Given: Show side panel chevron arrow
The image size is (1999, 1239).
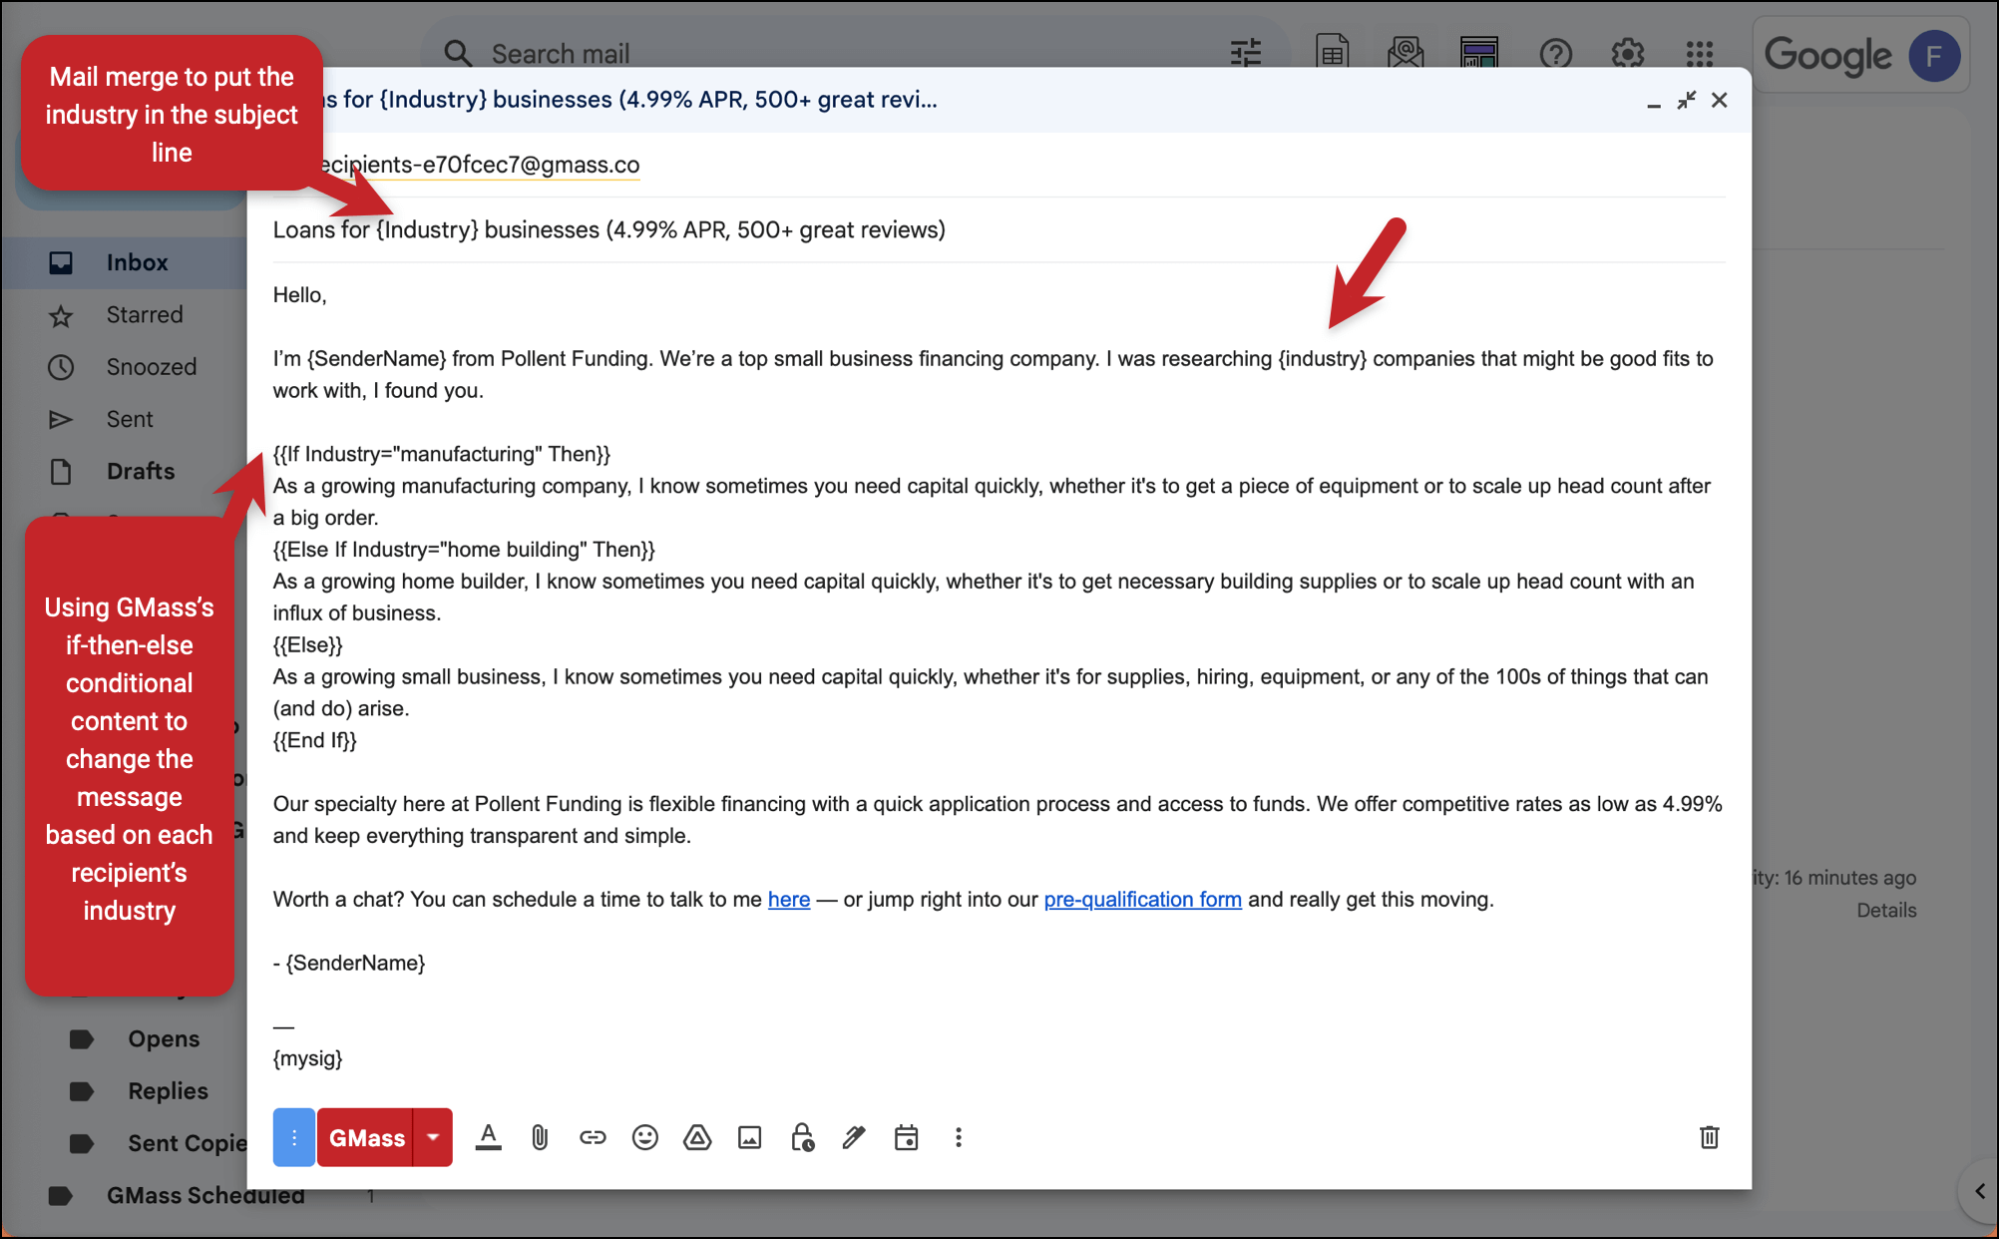Looking at the screenshot, I should point(1979,1191).
